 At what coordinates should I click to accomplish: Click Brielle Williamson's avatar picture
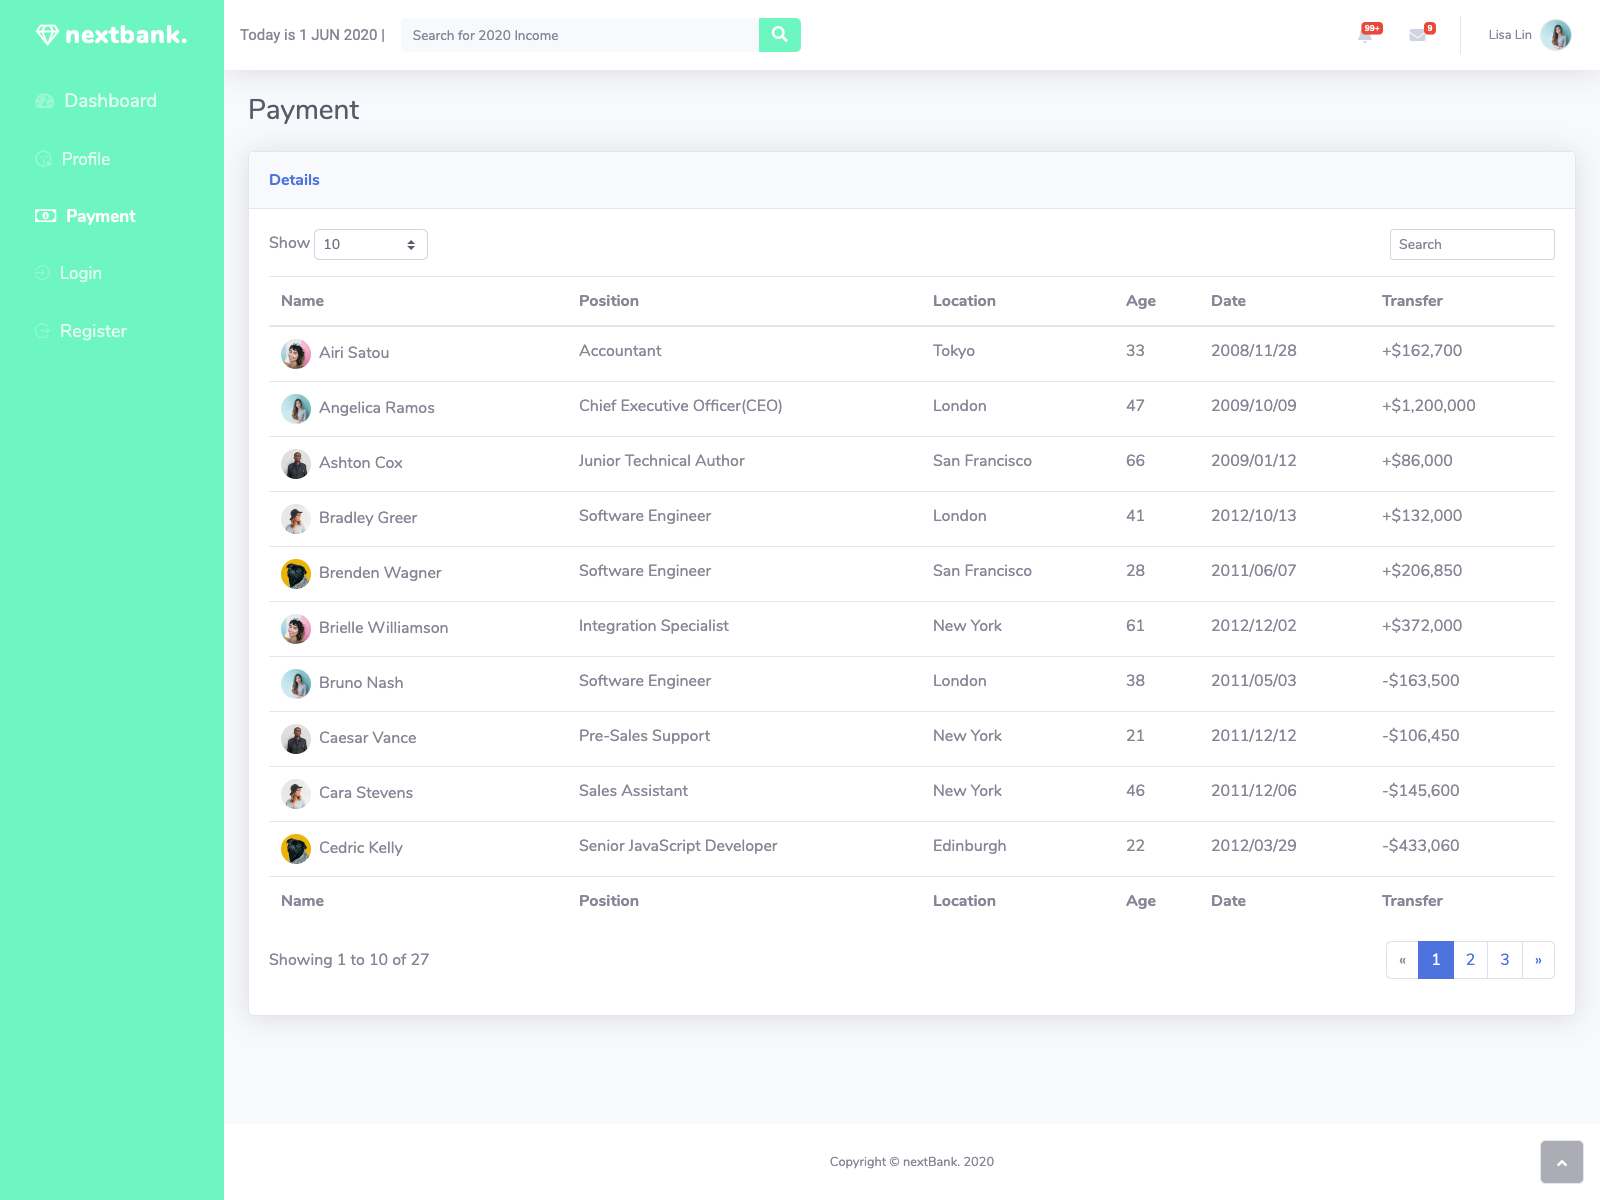point(296,629)
